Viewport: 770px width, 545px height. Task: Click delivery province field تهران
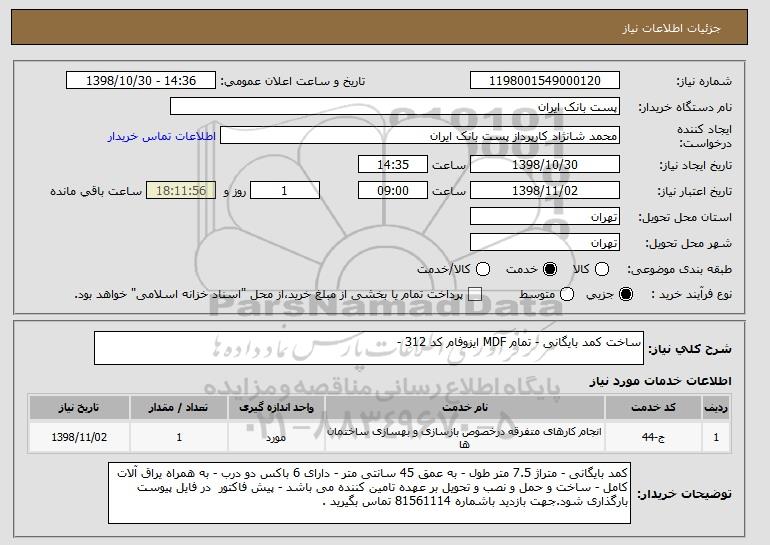pyautogui.click(x=545, y=217)
